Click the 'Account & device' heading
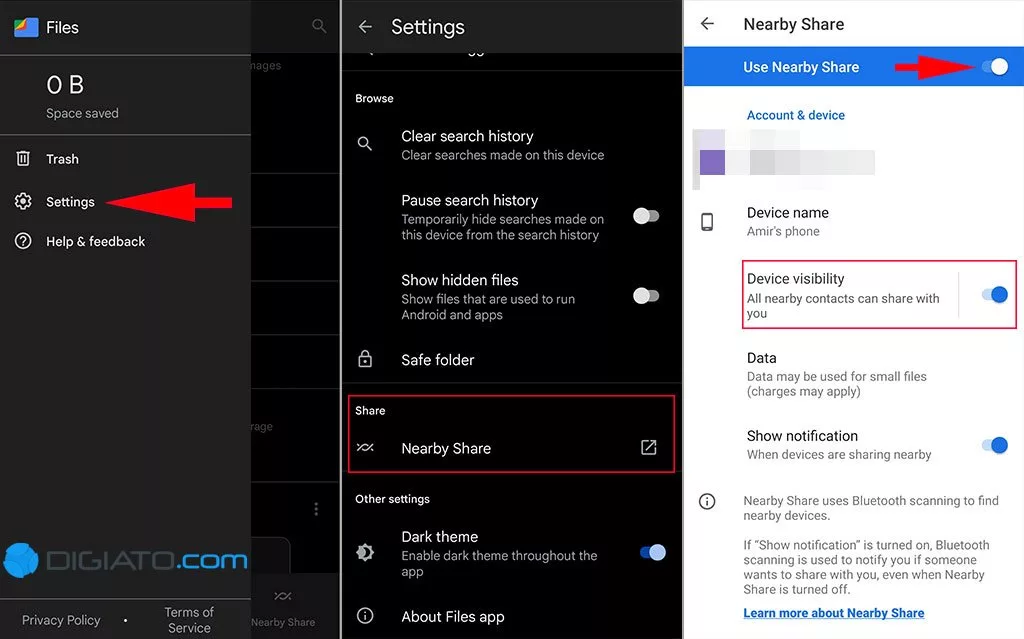 tap(795, 115)
